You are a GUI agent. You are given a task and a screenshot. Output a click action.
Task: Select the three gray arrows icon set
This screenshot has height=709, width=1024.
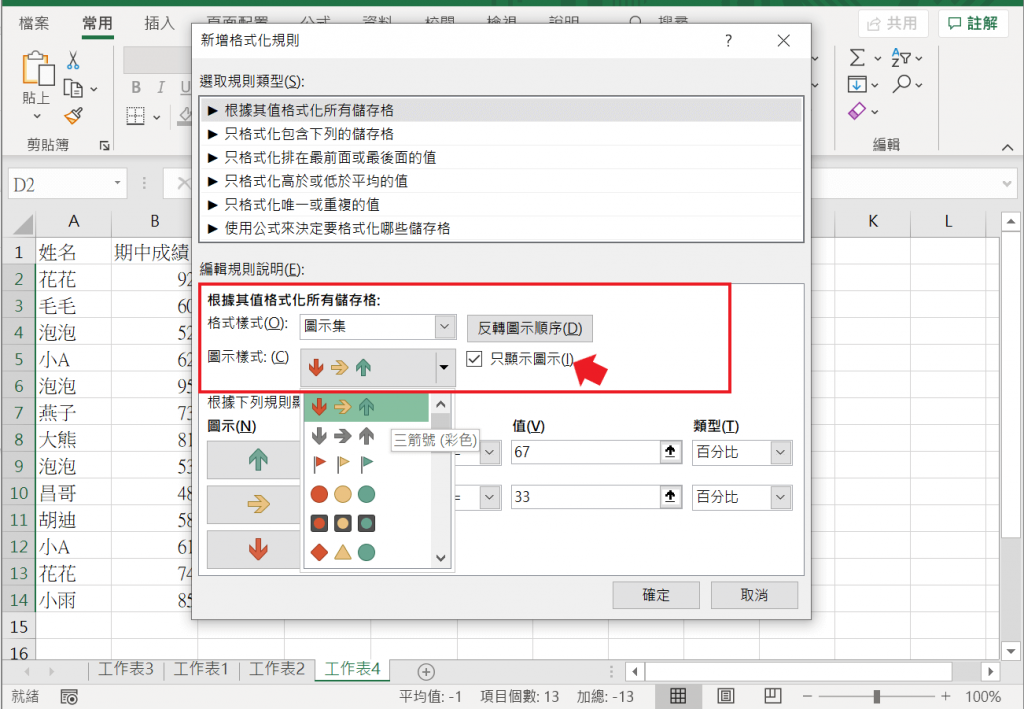342,435
